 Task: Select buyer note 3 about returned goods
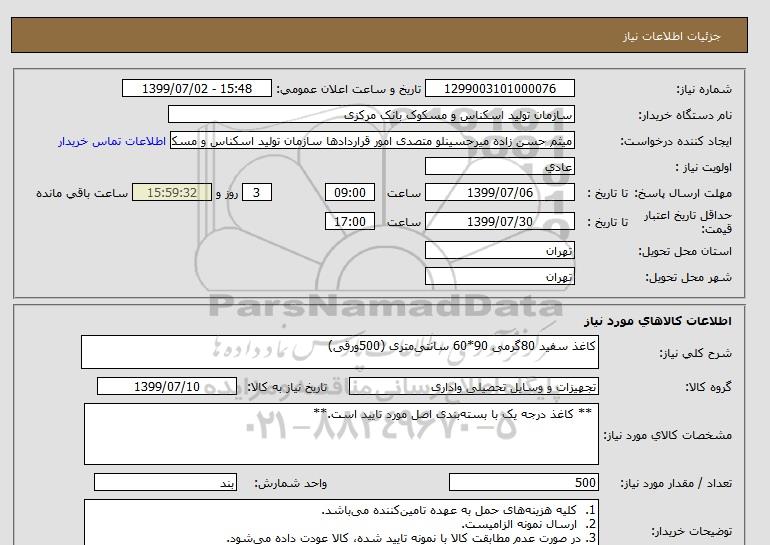412,538
